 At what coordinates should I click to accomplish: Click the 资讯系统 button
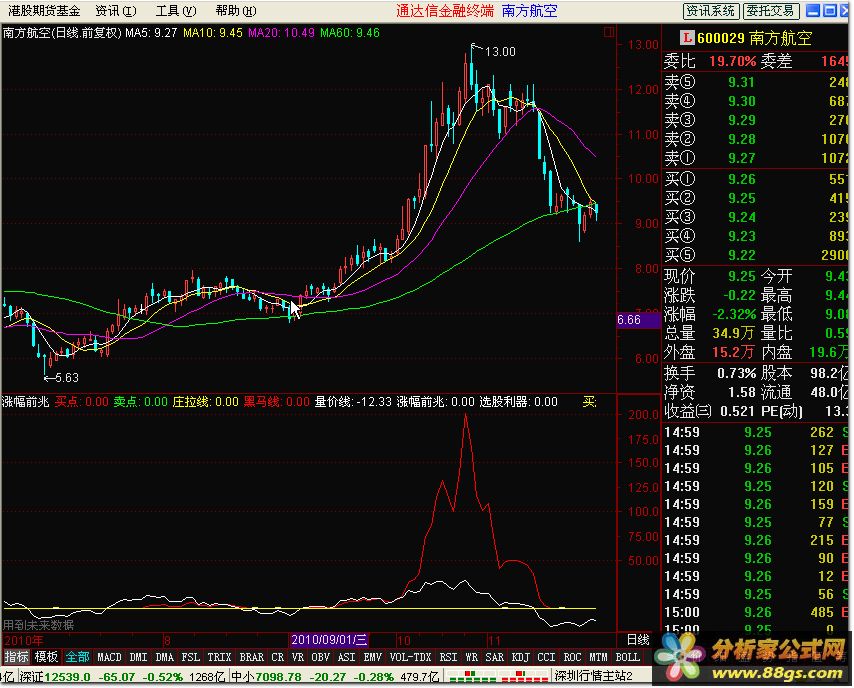tap(711, 10)
